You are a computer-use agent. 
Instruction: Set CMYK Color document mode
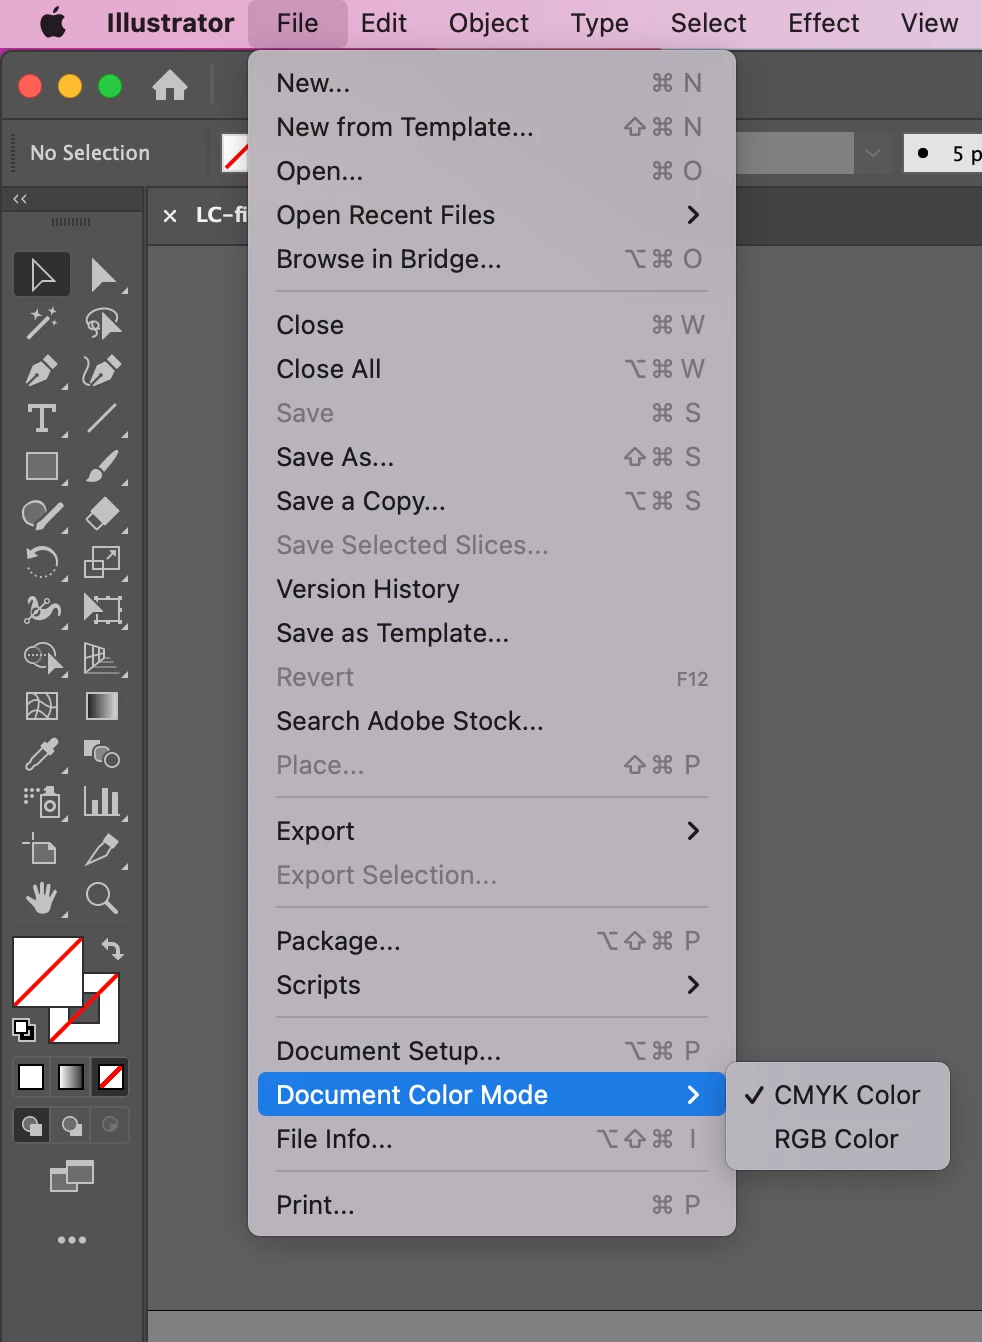tap(837, 1095)
